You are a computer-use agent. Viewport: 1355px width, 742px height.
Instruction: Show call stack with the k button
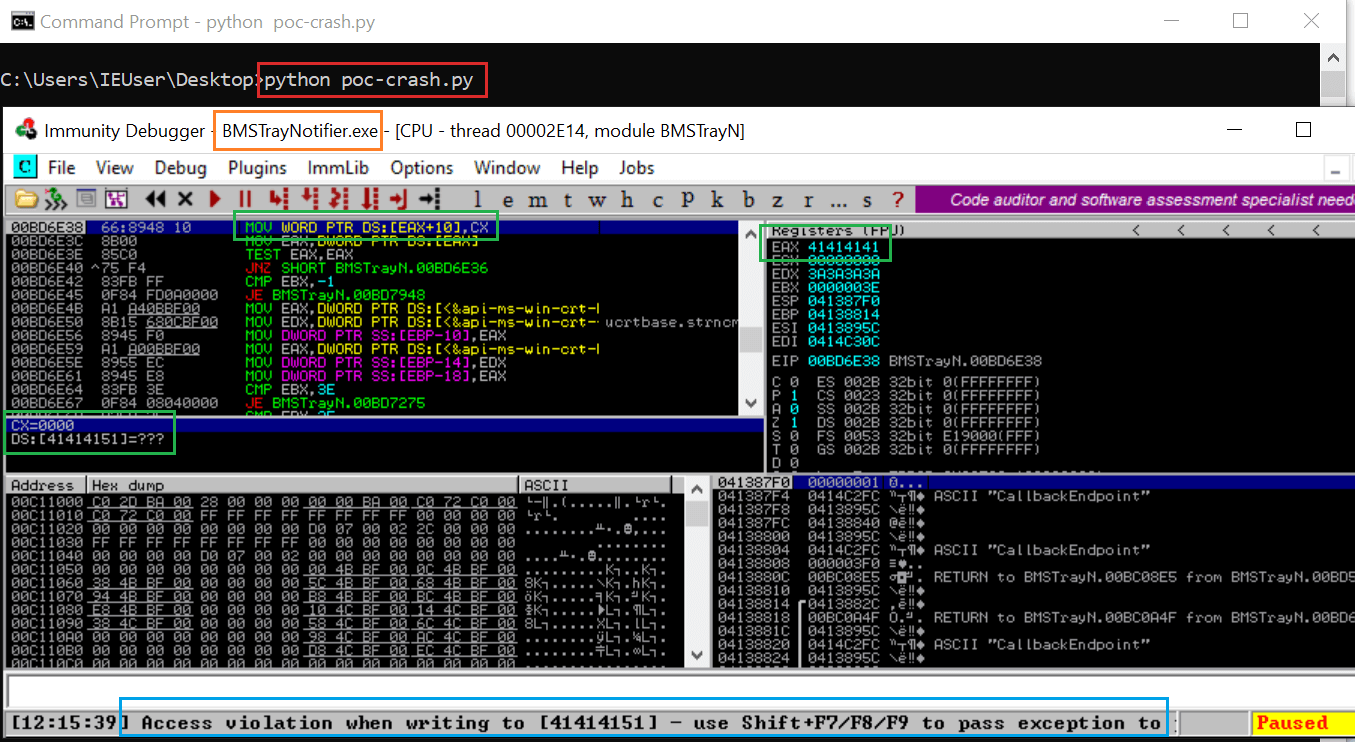pos(718,200)
